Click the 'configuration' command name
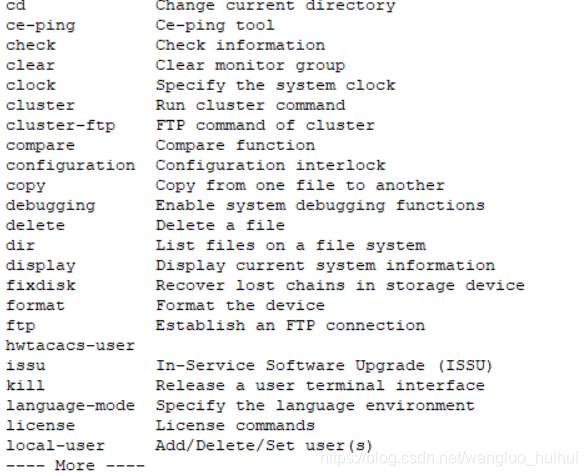This screenshot has width=587, height=476. 70,166
